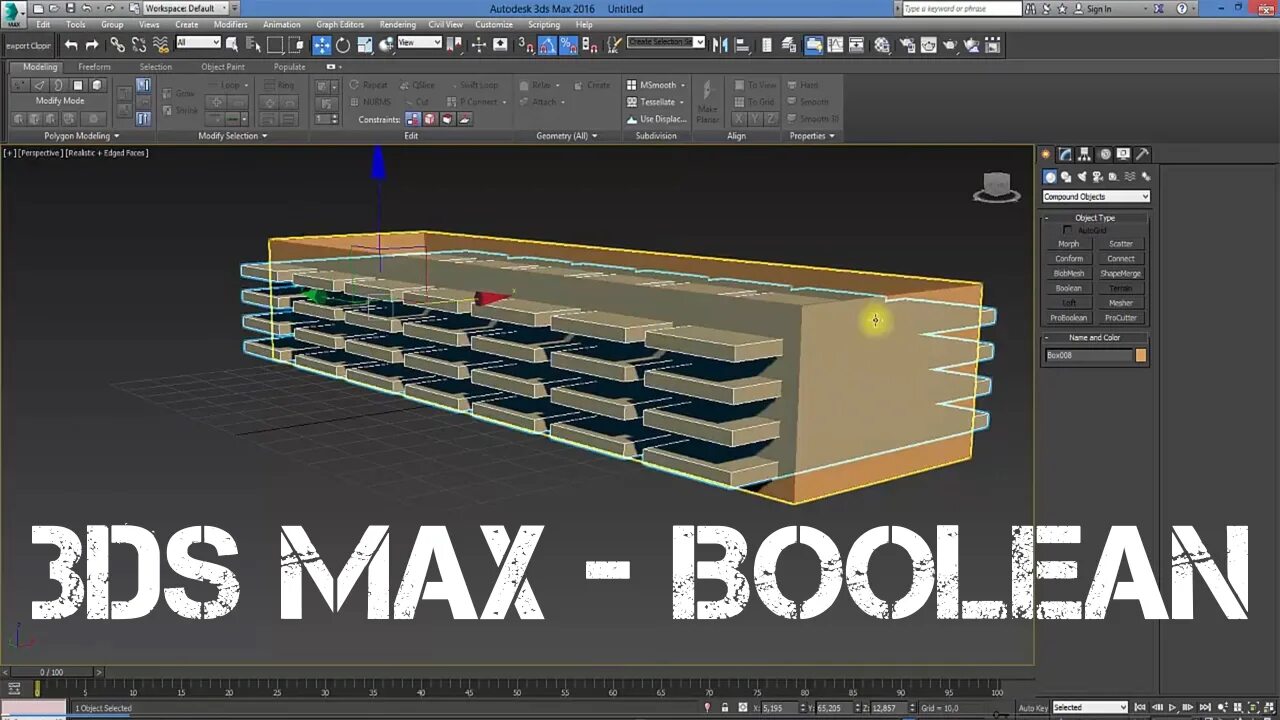
Task: Select the Lights category icon
Action: 1082,176
